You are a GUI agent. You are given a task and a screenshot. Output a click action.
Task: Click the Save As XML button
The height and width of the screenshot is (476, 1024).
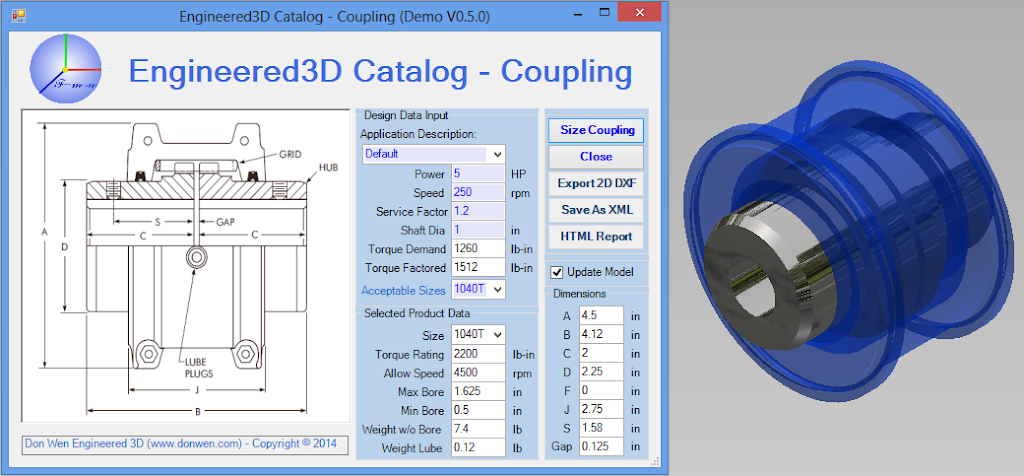click(x=596, y=210)
